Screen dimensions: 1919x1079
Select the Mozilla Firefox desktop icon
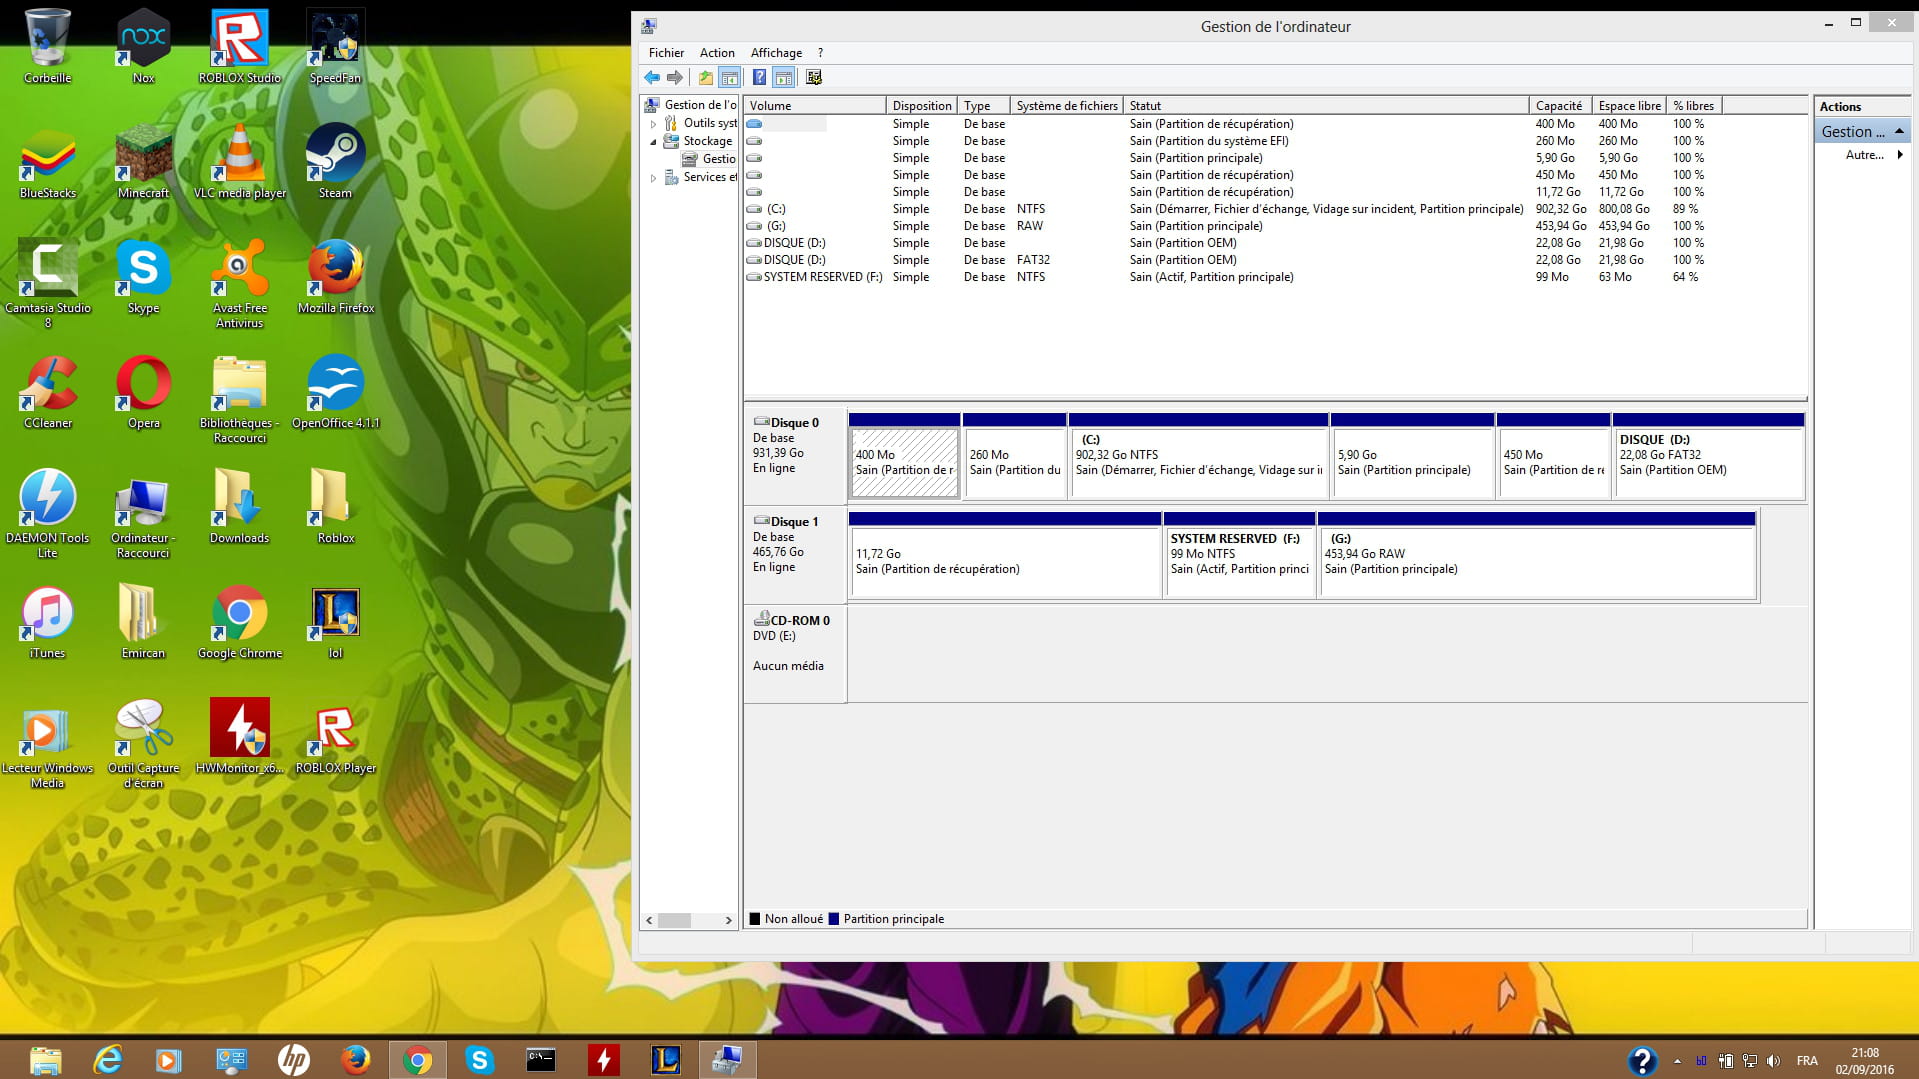(335, 277)
